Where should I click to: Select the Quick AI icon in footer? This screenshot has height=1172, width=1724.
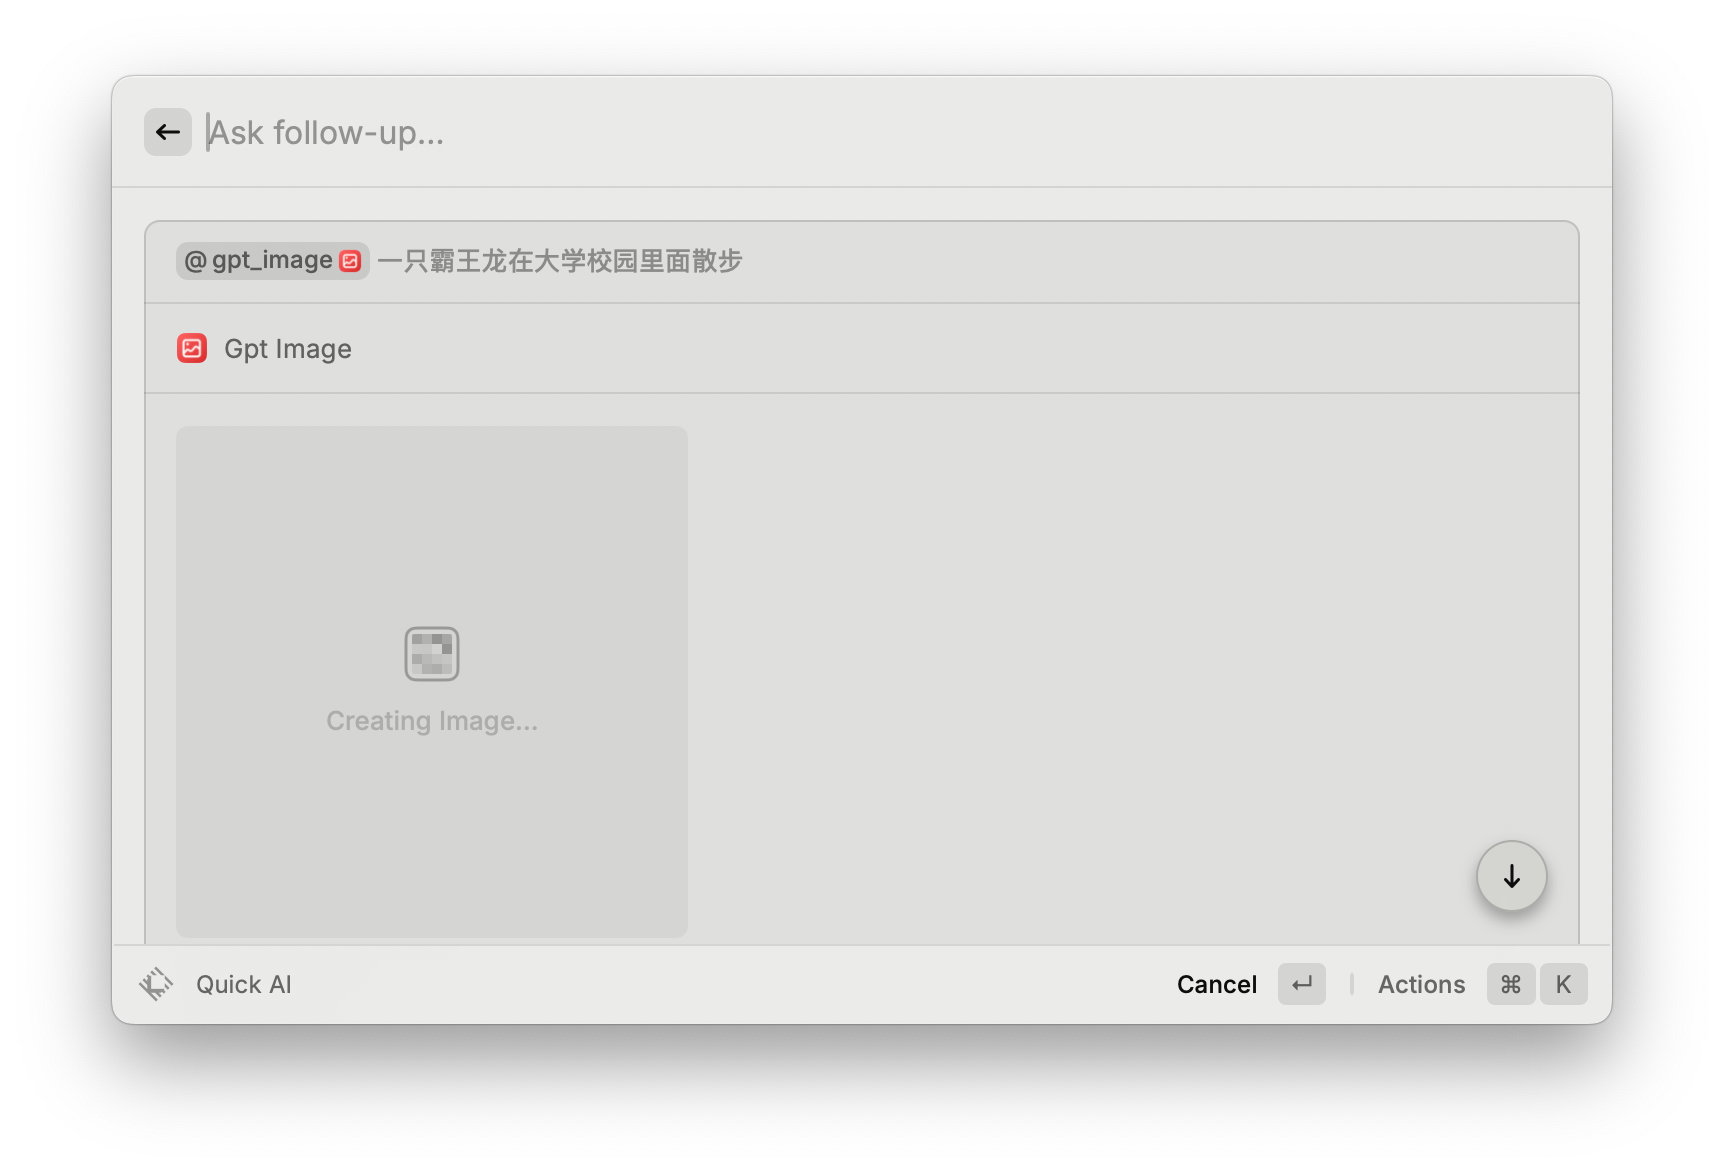(x=156, y=983)
